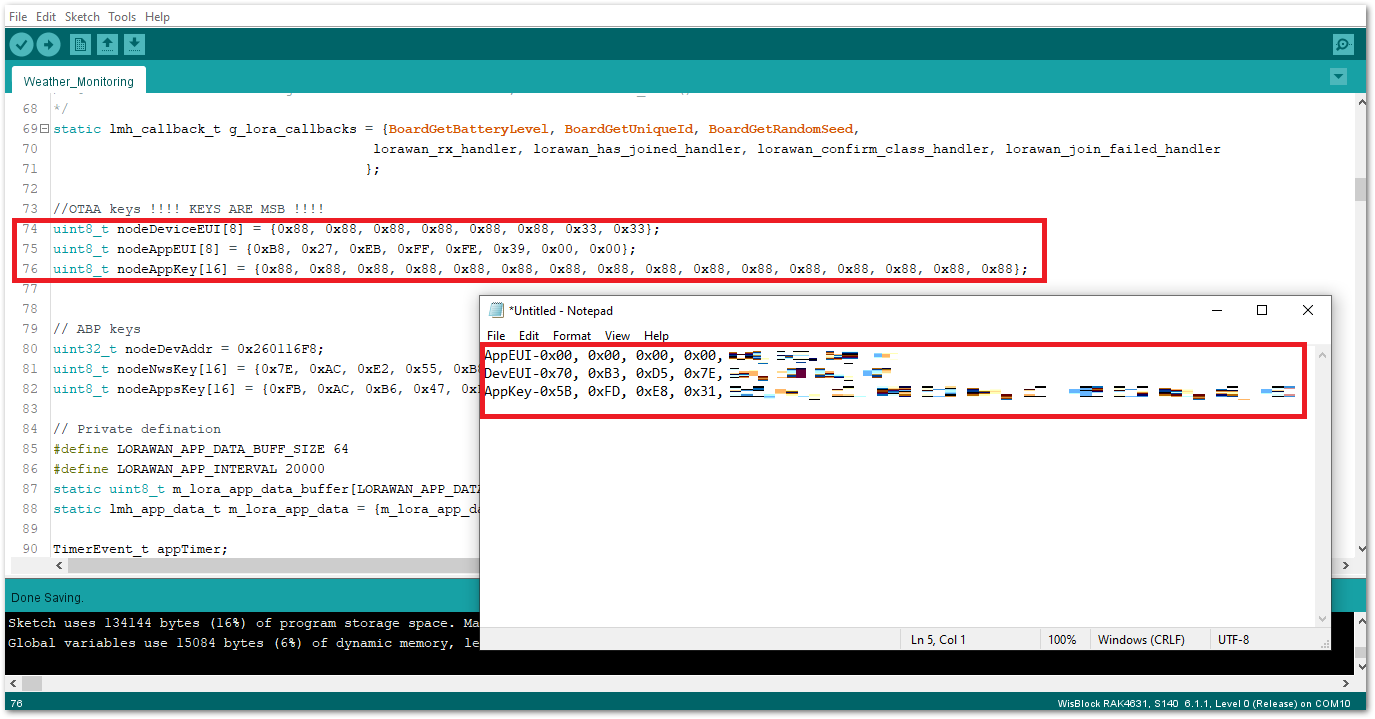The width and height of the screenshot is (1375, 719).
Task: Open Arduino File menu
Action: [18, 17]
